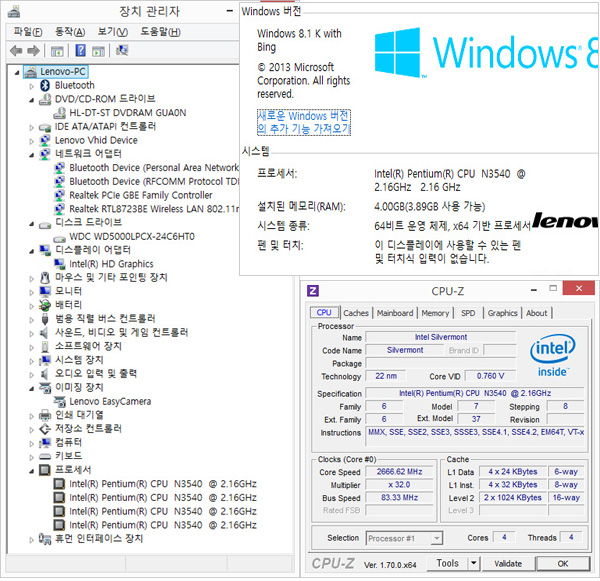Viewport: 600px width, 581px height.
Task: Click the Lenovo Vhid Device icon
Action: pyautogui.click(x=45, y=140)
